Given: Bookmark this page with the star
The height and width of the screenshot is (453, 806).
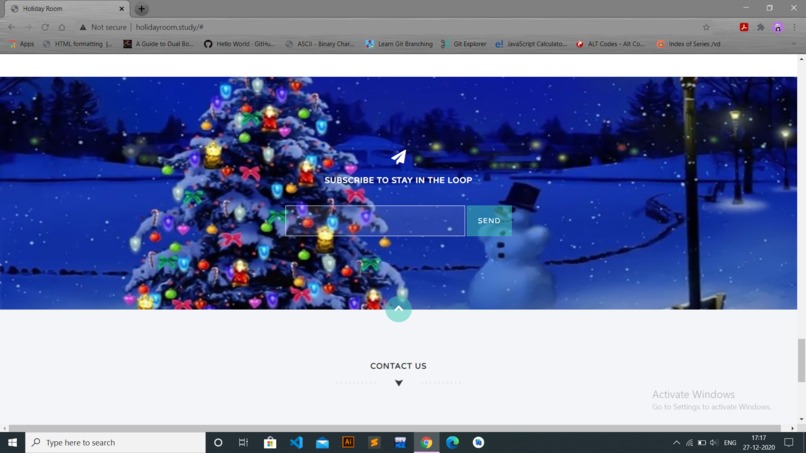Looking at the screenshot, I should [706, 27].
